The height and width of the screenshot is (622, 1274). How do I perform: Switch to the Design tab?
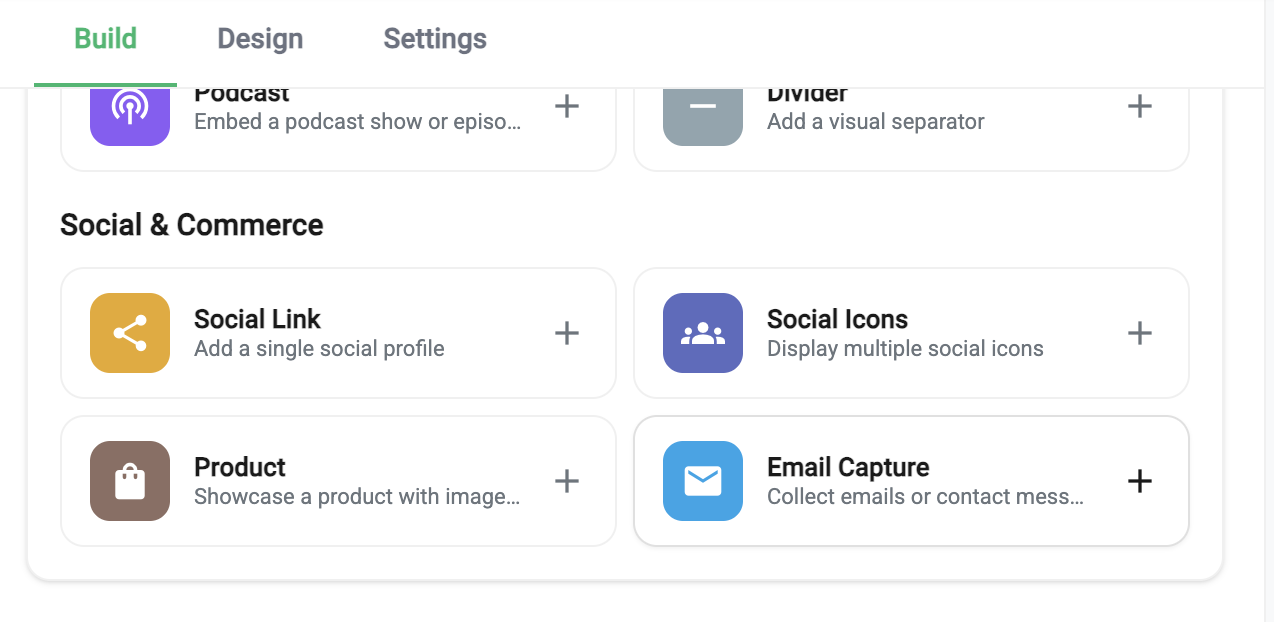pos(260,39)
